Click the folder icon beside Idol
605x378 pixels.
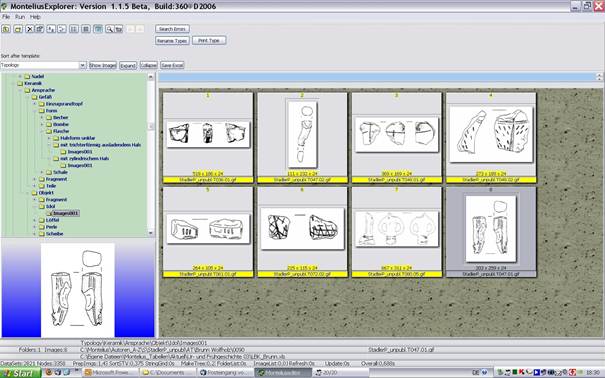41,206
